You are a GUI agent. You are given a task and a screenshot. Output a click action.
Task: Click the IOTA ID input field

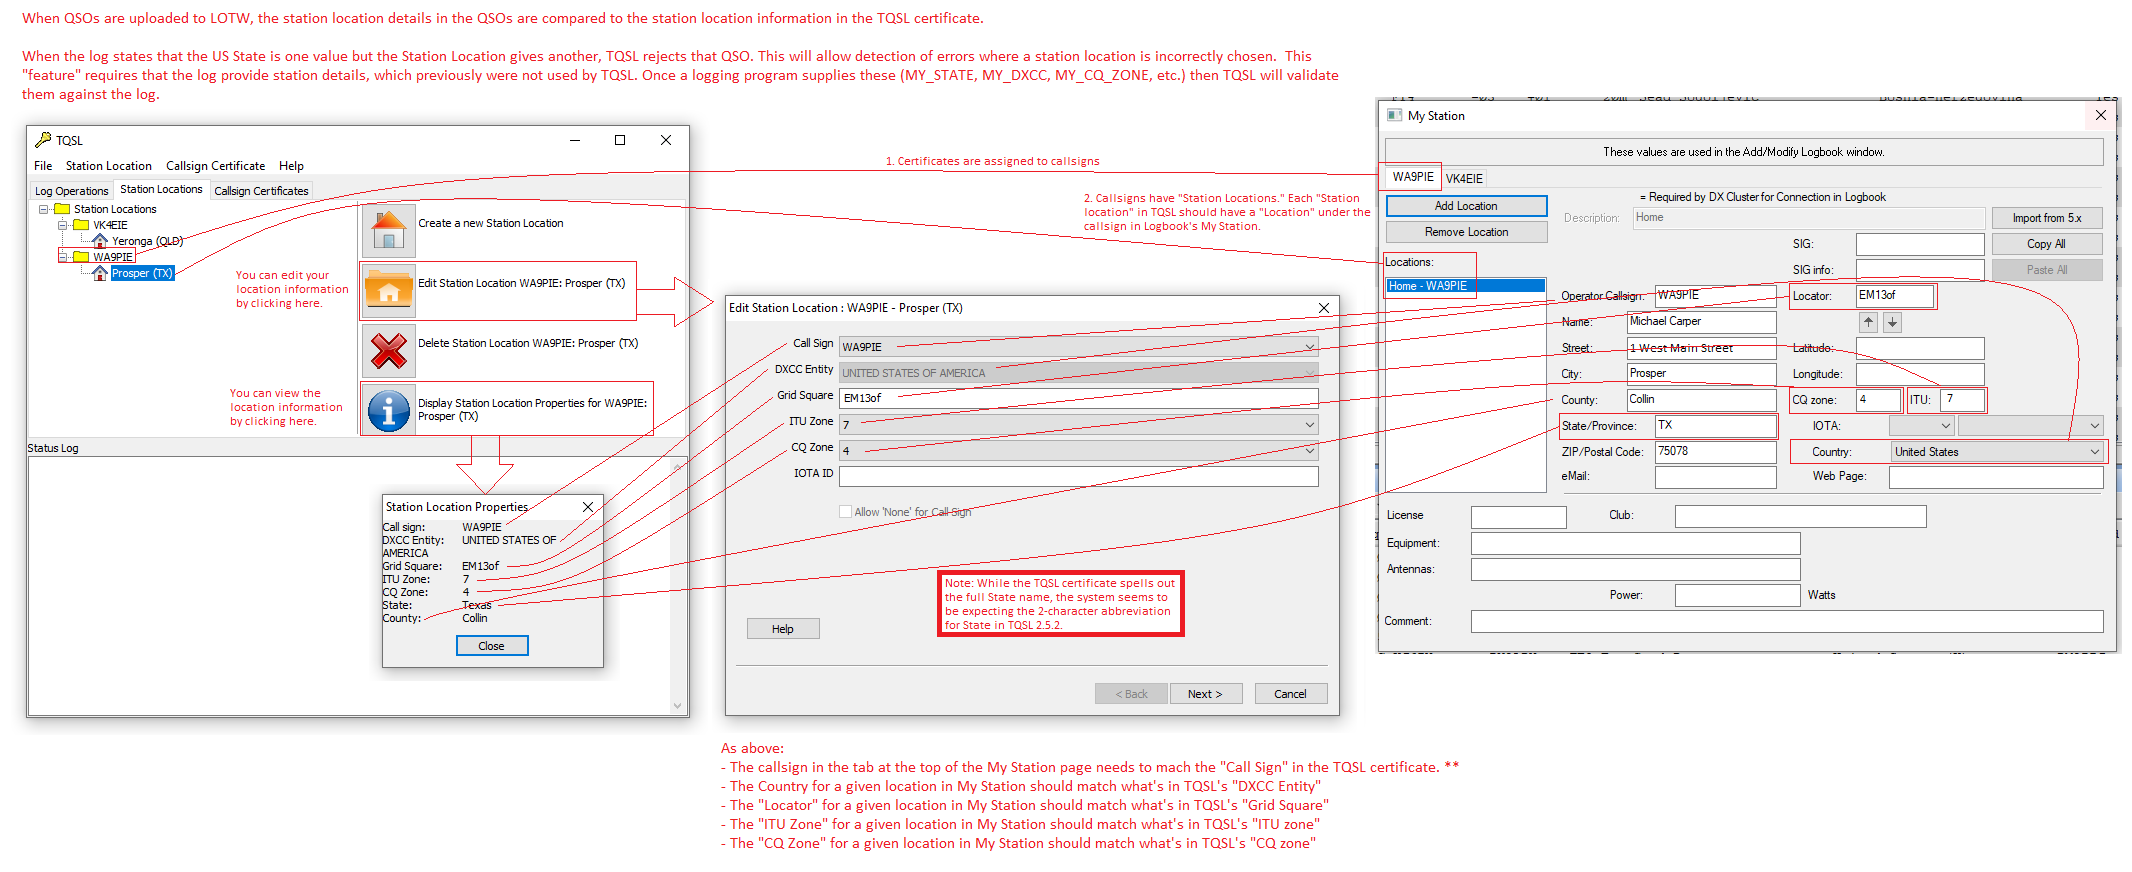(x=1078, y=475)
